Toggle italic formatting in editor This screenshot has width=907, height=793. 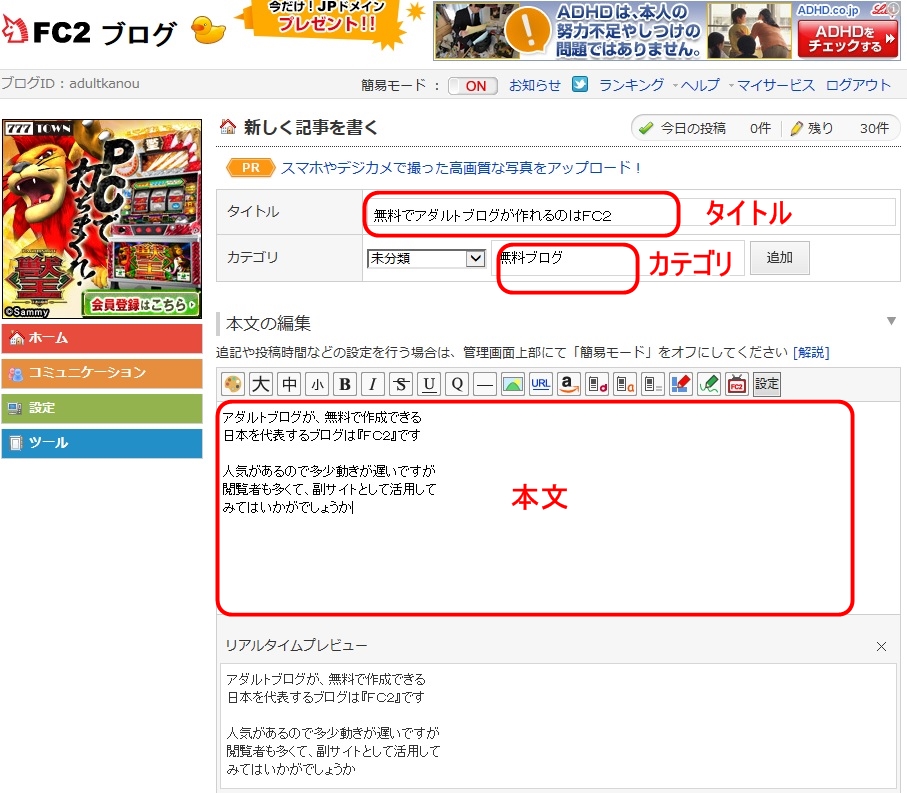pyautogui.click(x=373, y=384)
